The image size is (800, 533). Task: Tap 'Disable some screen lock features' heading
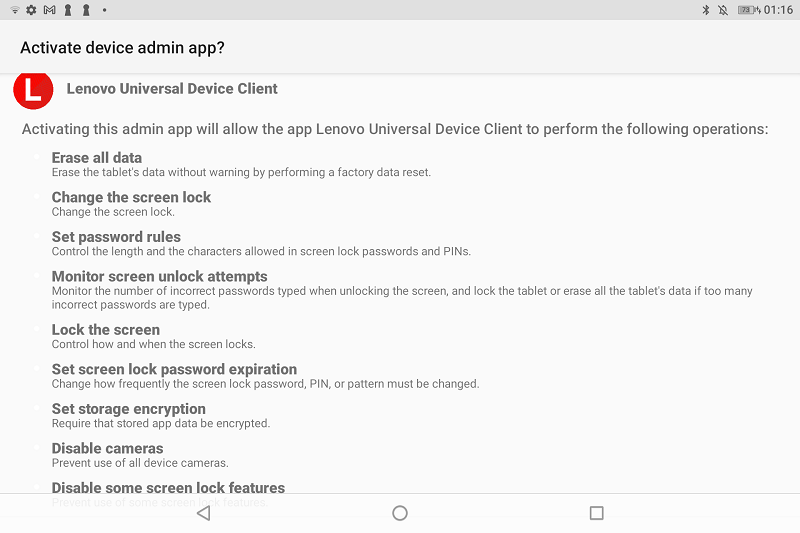[x=168, y=488]
